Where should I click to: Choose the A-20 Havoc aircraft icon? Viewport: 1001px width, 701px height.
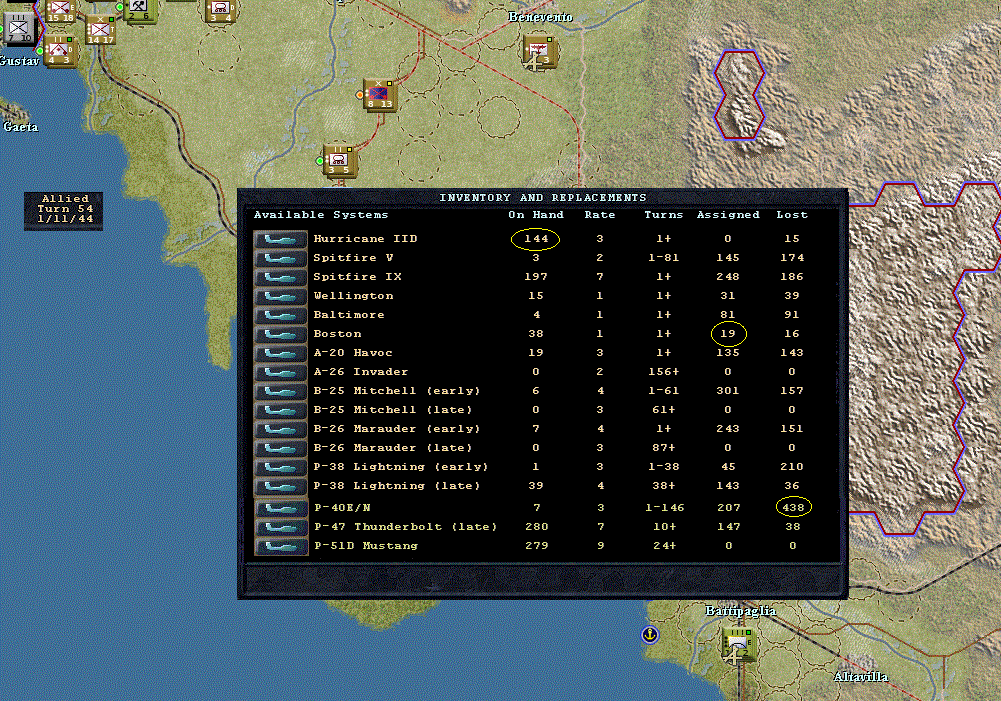[x=281, y=354]
